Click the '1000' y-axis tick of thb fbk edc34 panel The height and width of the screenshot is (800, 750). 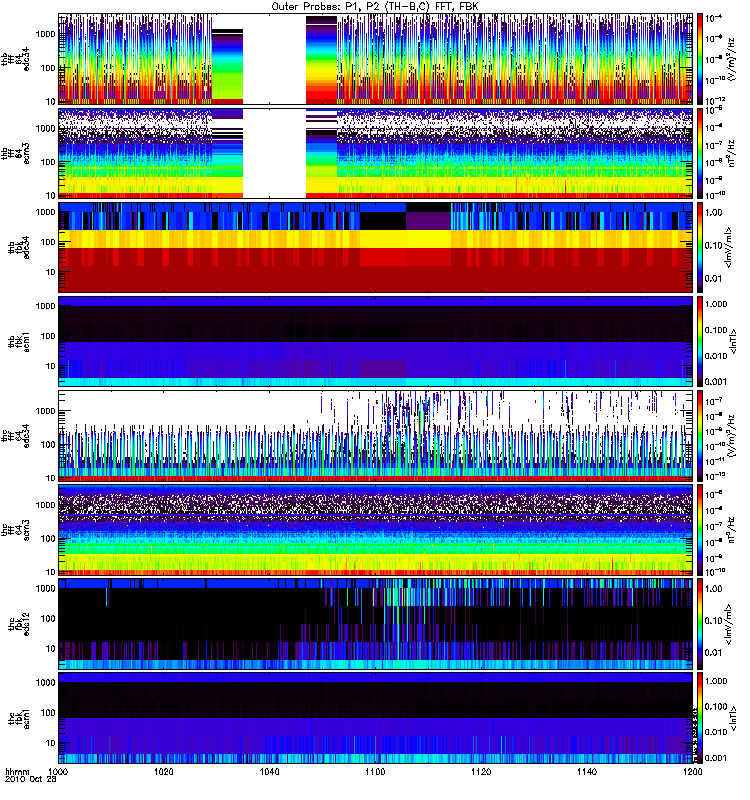[x=46, y=212]
